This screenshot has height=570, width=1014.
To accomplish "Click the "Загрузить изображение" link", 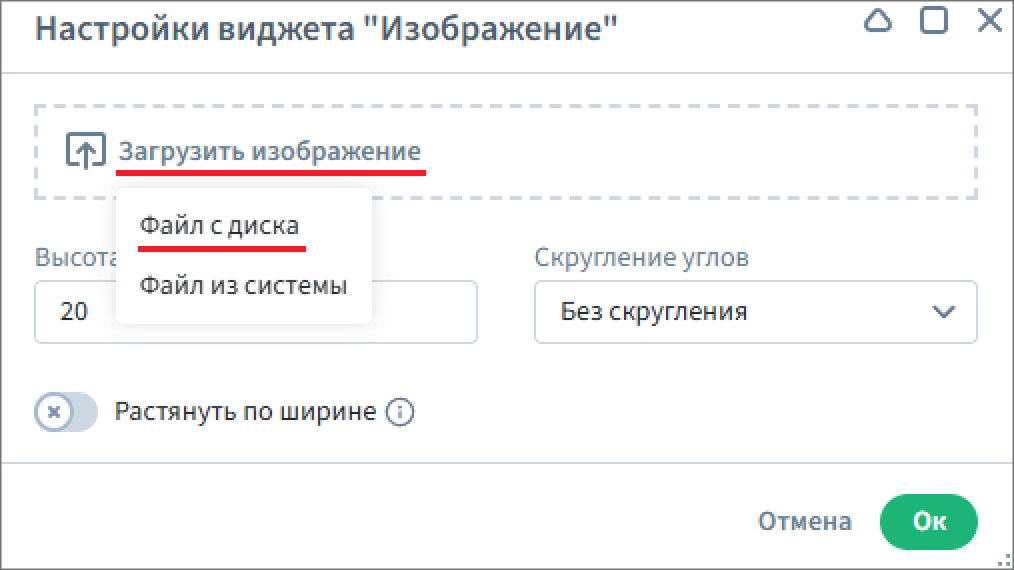I will click(270, 152).
